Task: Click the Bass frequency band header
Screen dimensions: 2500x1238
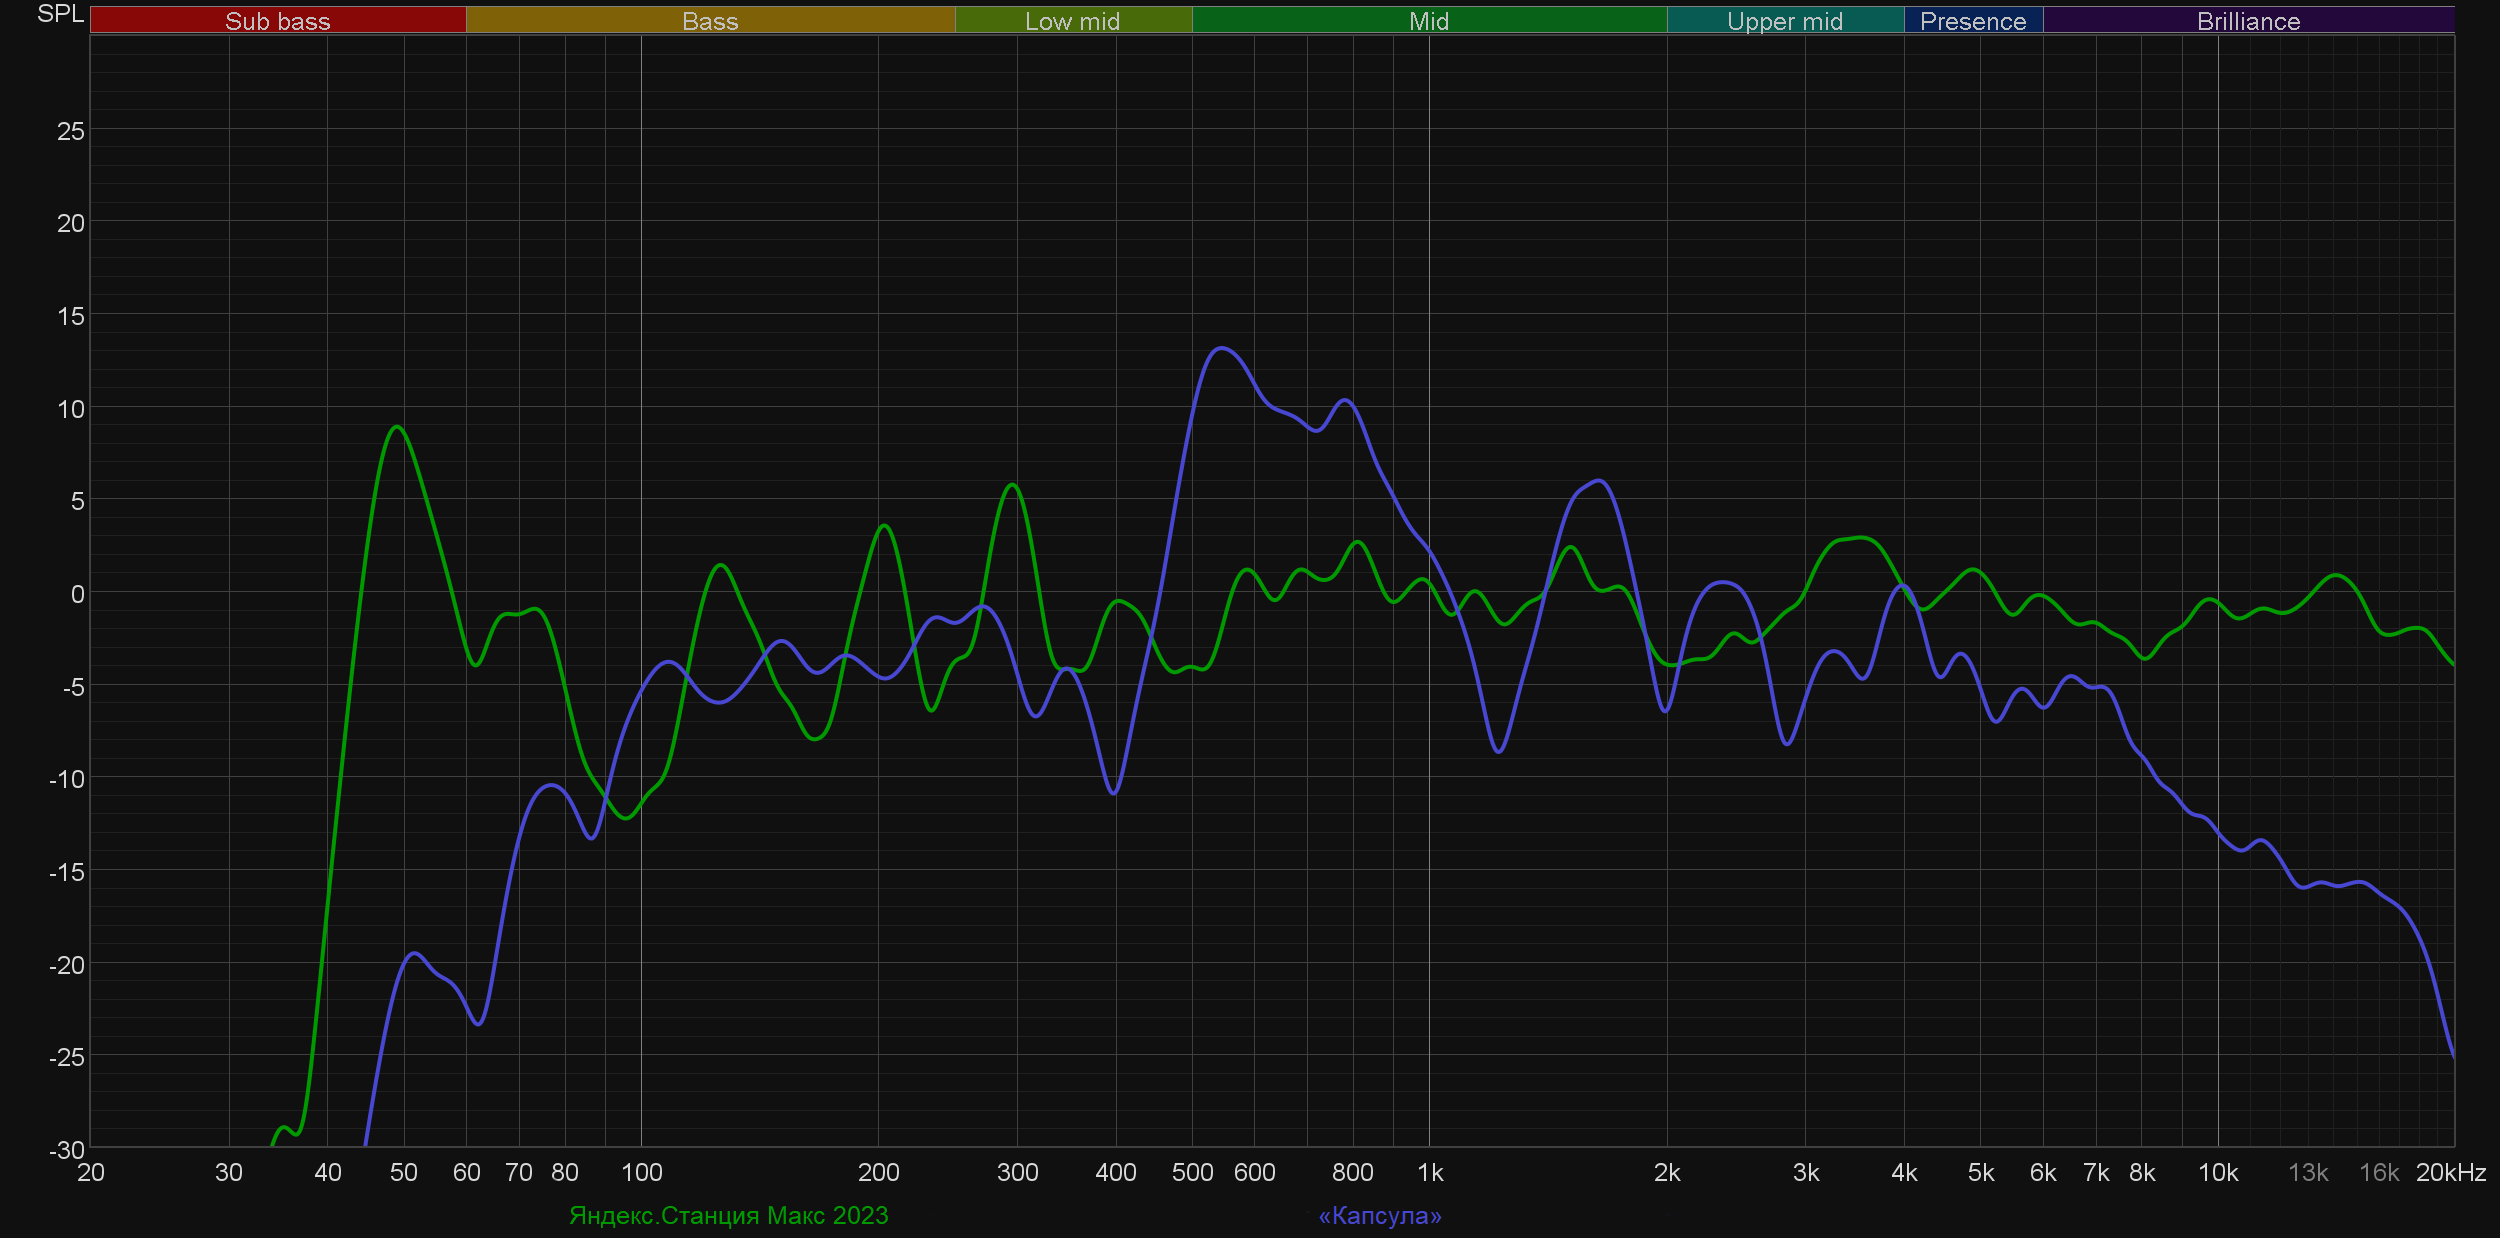Action: 710,20
